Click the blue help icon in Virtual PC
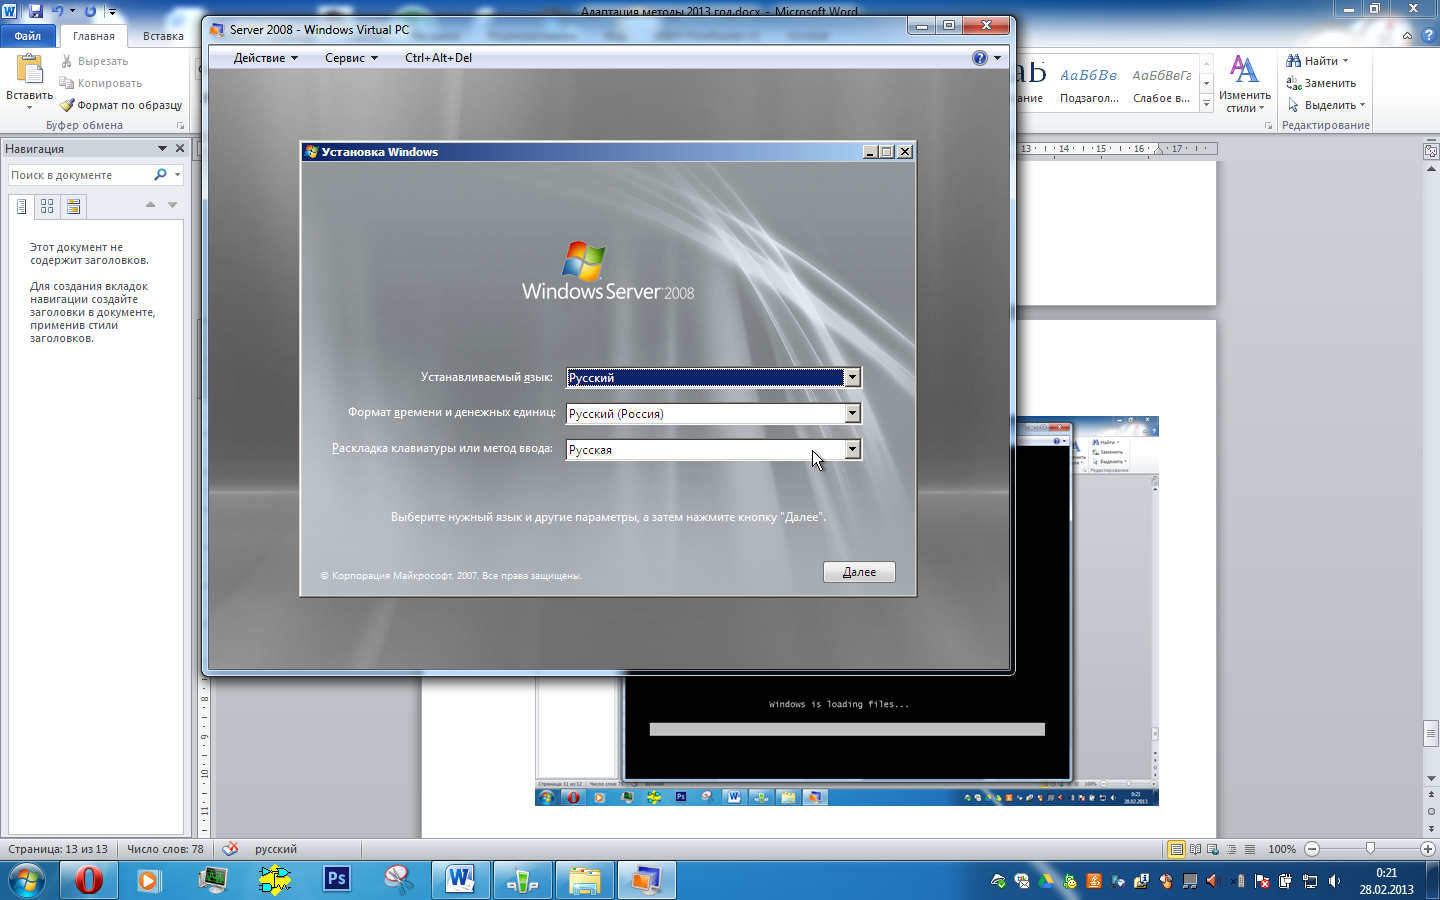 [x=980, y=58]
